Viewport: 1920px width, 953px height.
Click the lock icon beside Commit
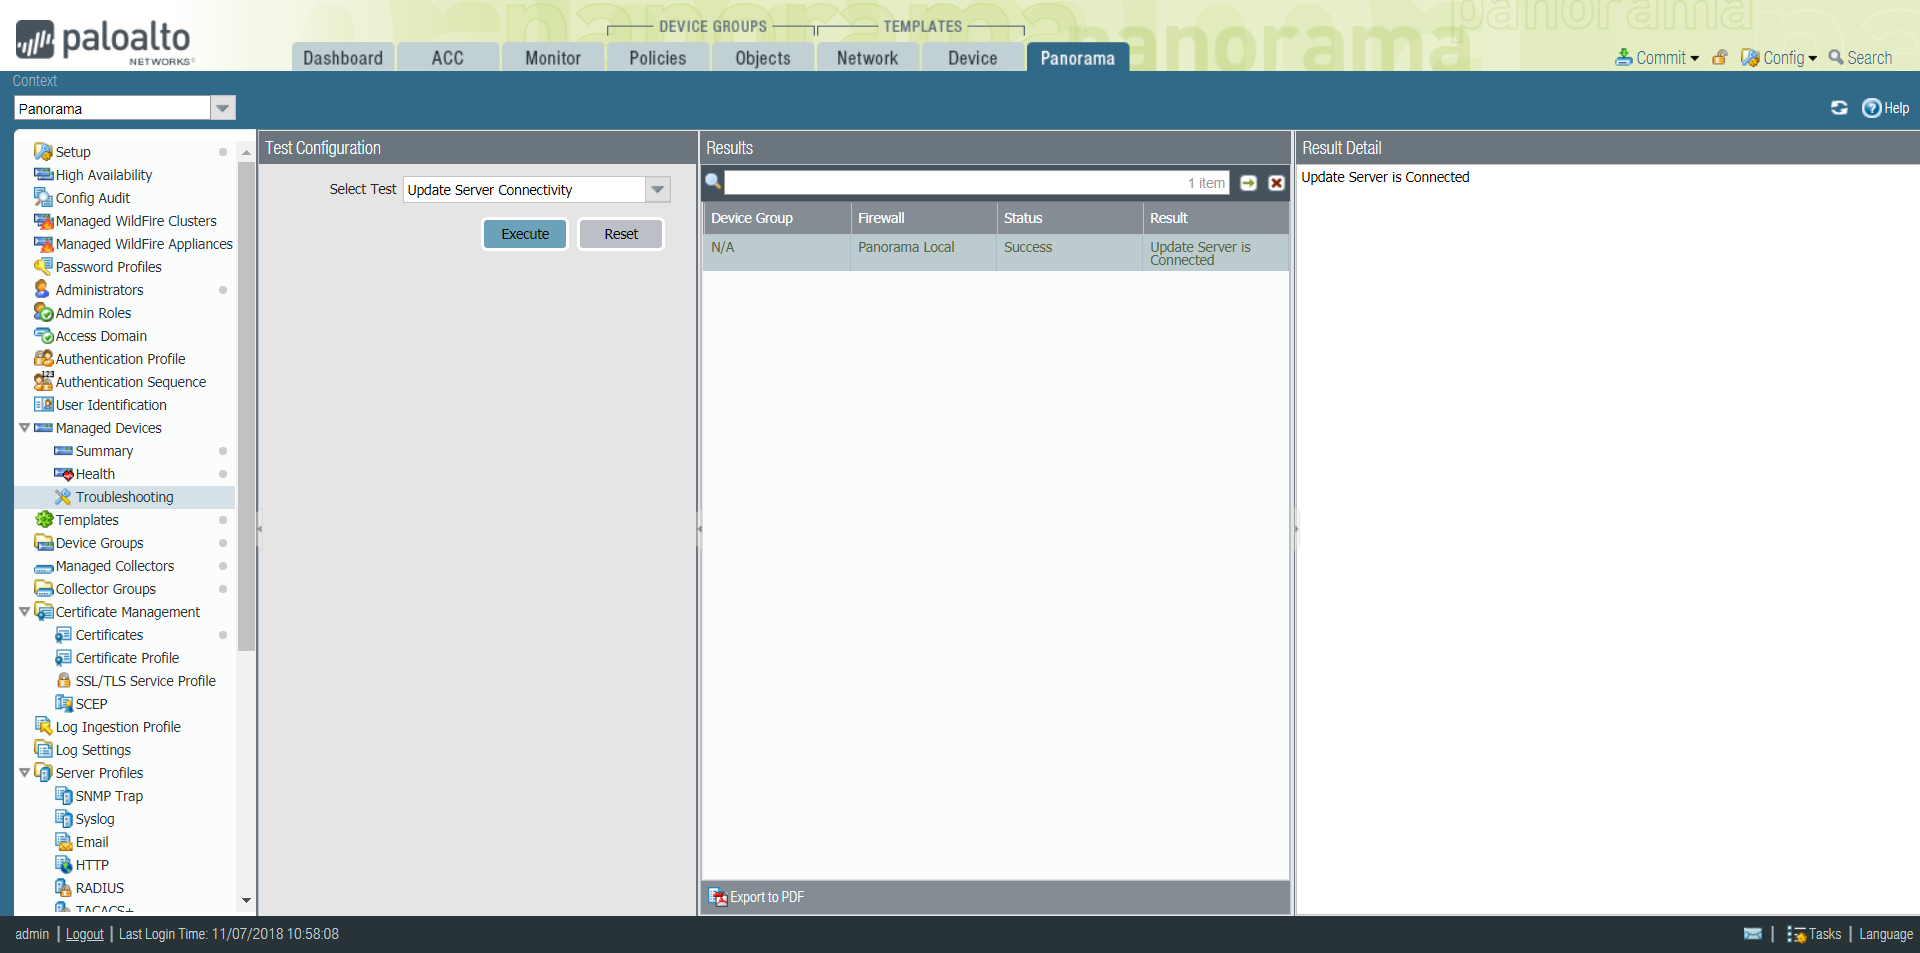1720,58
